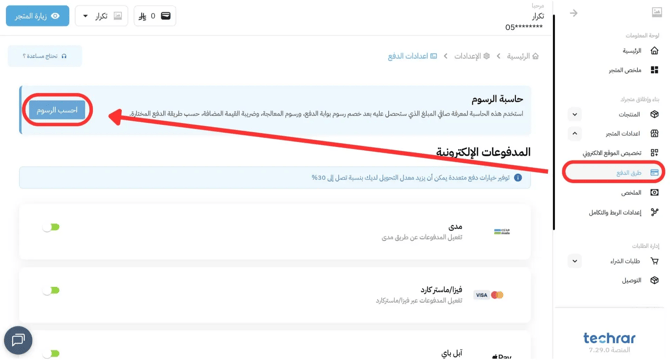
Task: Collapse the store settings chevron
Action: pos(575,134)
